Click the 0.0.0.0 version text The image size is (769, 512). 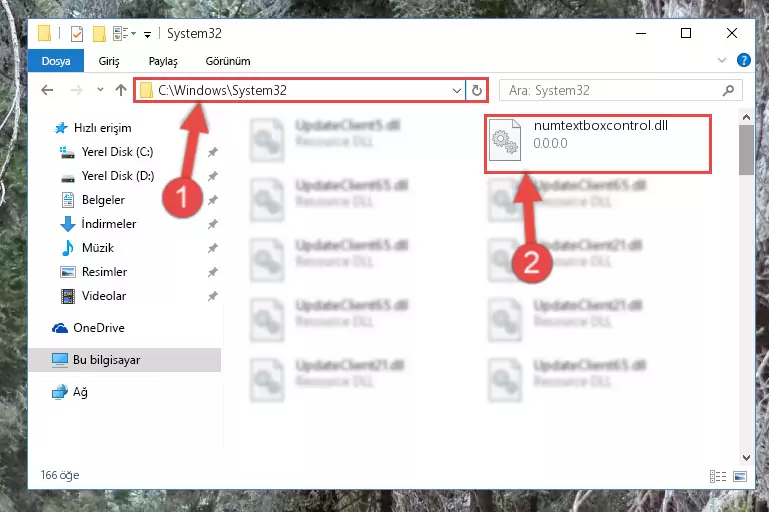(x=550, y=144)
